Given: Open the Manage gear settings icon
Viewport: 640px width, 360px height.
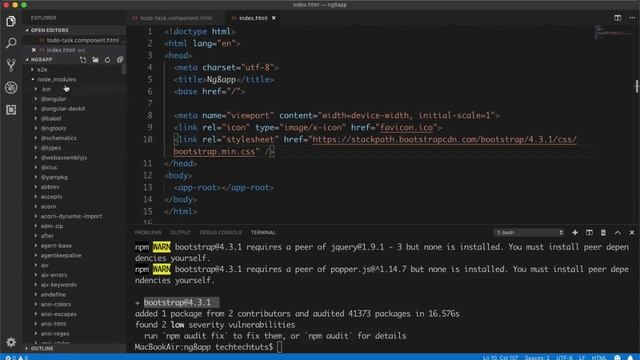Looking at the screenshot, I should click(x=11, y=342).
